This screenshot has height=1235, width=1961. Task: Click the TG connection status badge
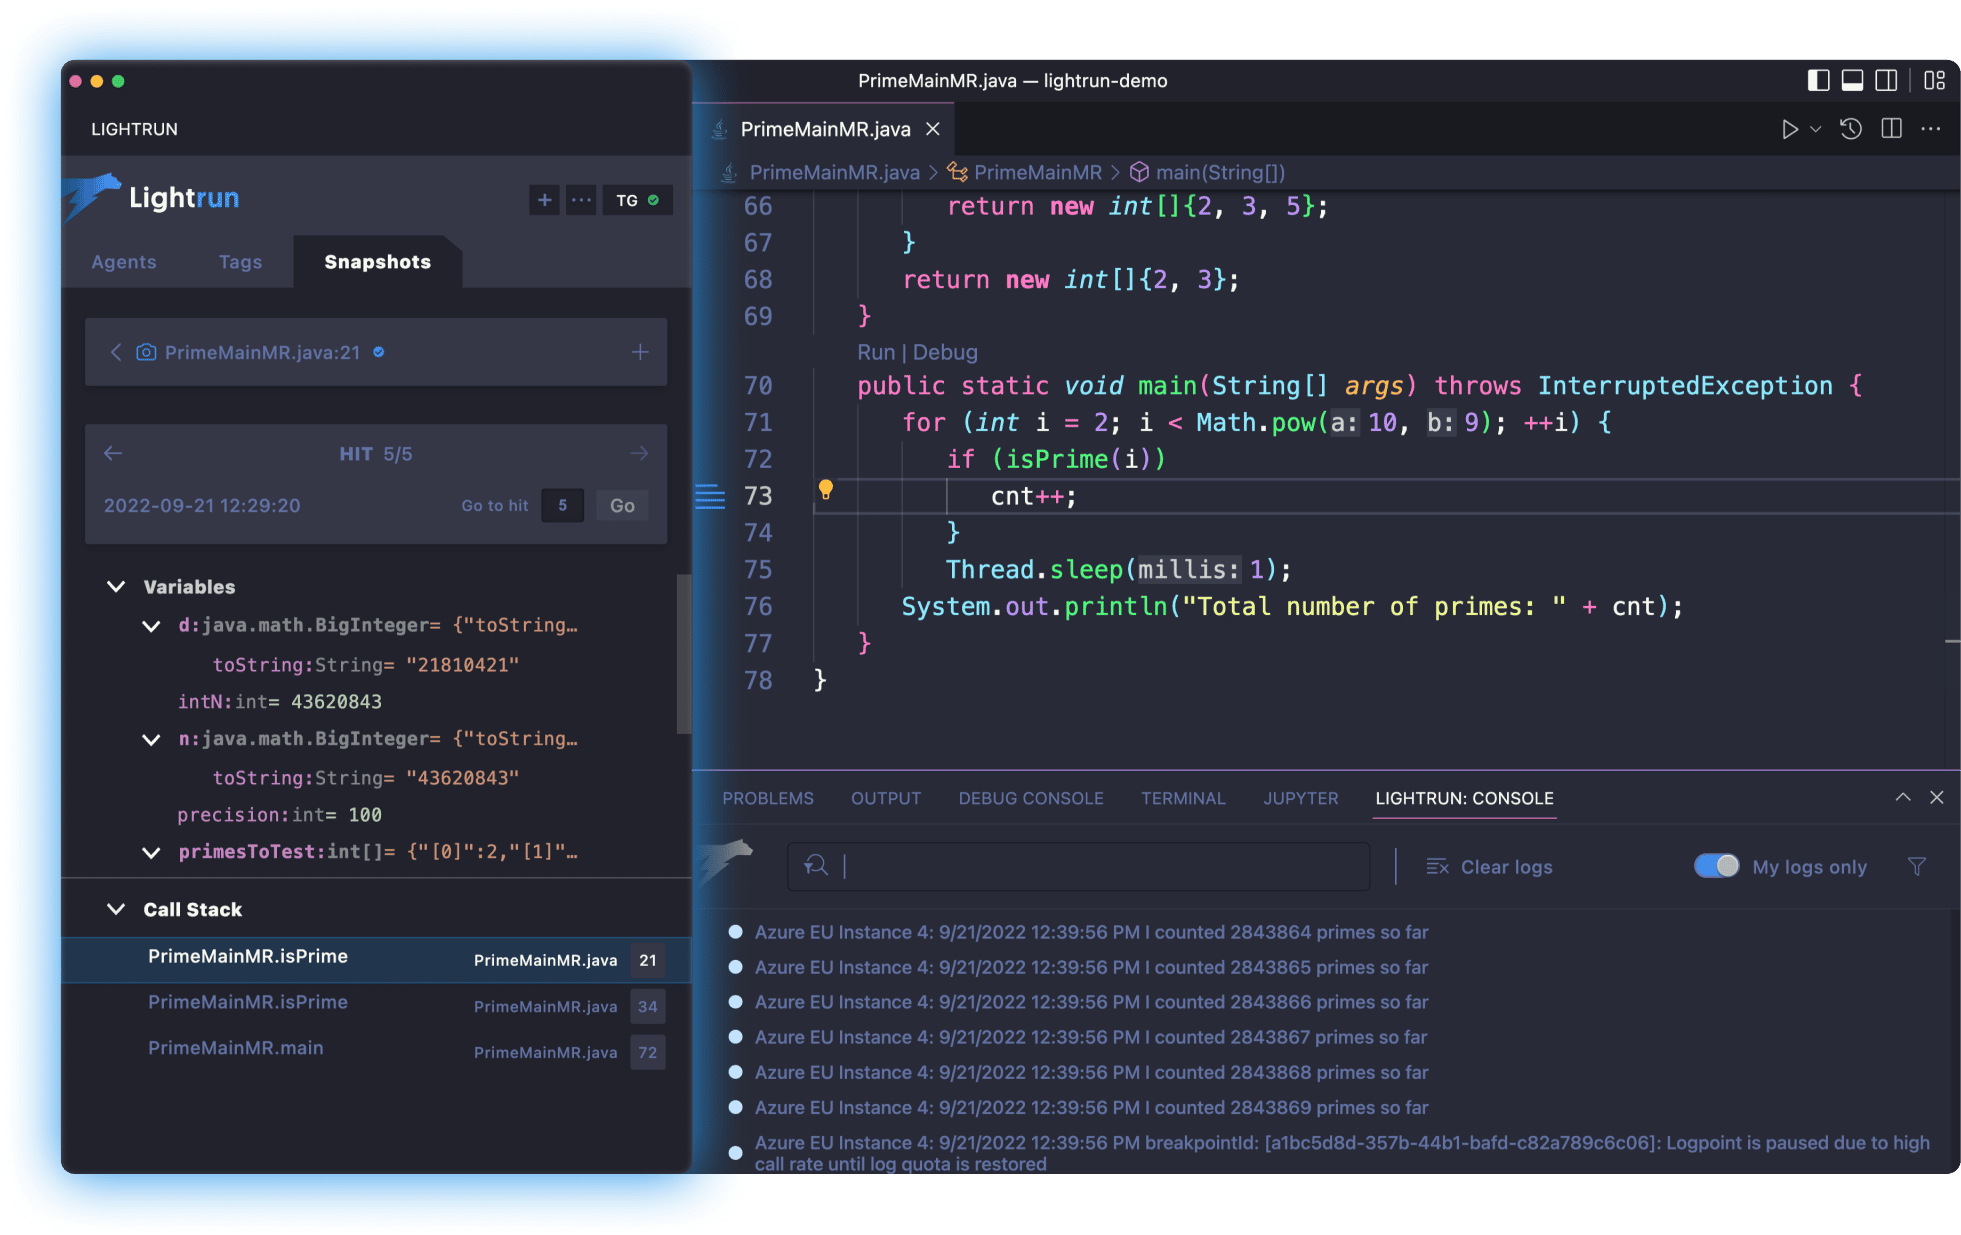pyautogui.click(x=637, y=200)
